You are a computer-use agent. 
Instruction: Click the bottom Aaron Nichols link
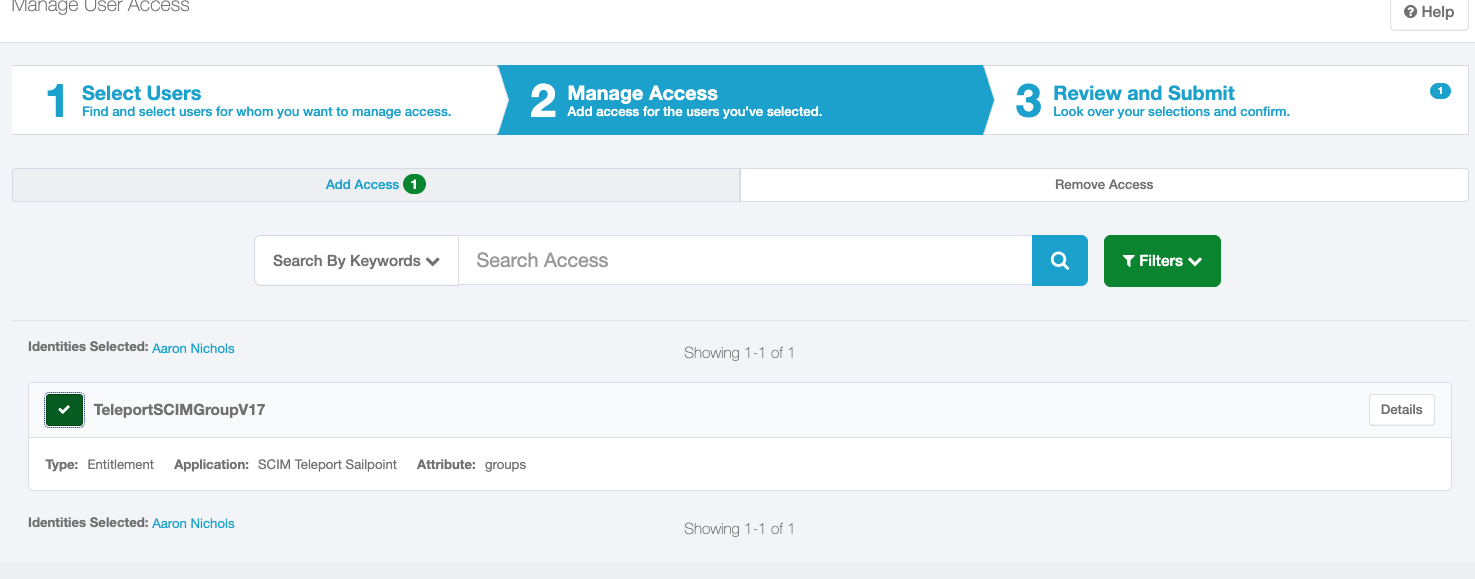[x=193, y=523]
